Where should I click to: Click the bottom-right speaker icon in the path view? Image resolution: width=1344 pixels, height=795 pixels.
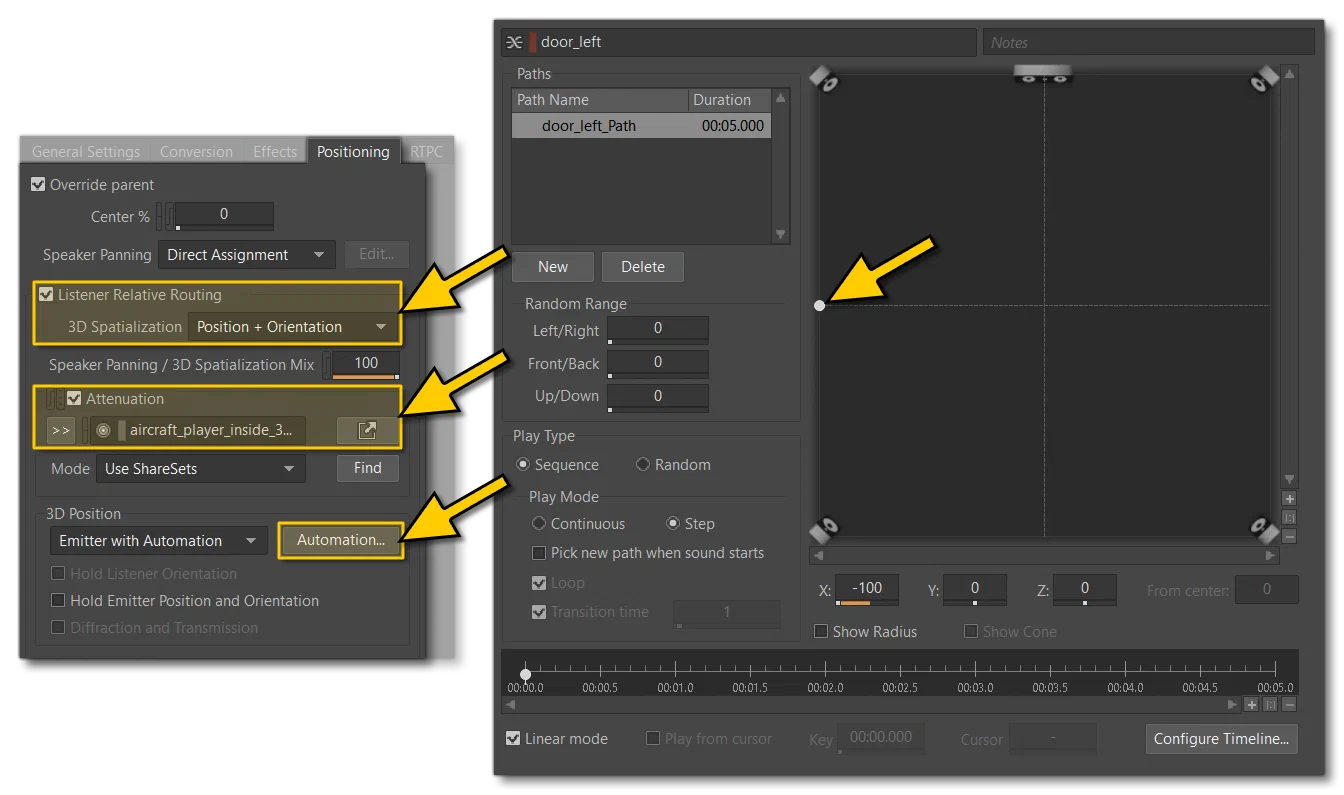(1264, 527)
